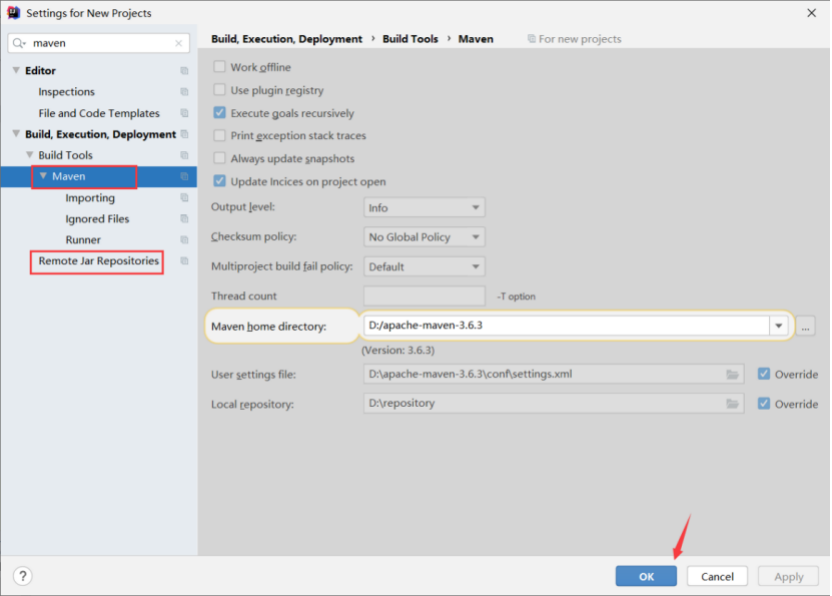Uncheck Execute goals recursively
Image resolution: width=832 pixels, height=596 pixels.
pos(219,113)
